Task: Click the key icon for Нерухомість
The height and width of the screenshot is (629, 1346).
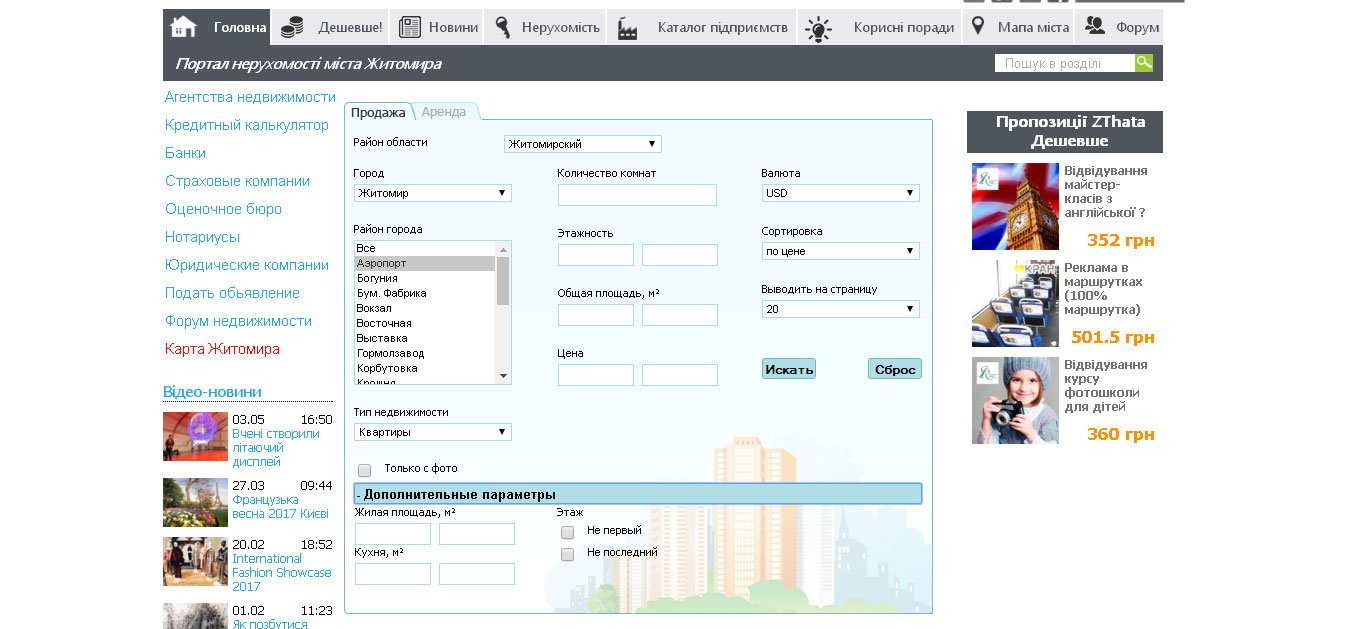Action: [x=503, y=27]
